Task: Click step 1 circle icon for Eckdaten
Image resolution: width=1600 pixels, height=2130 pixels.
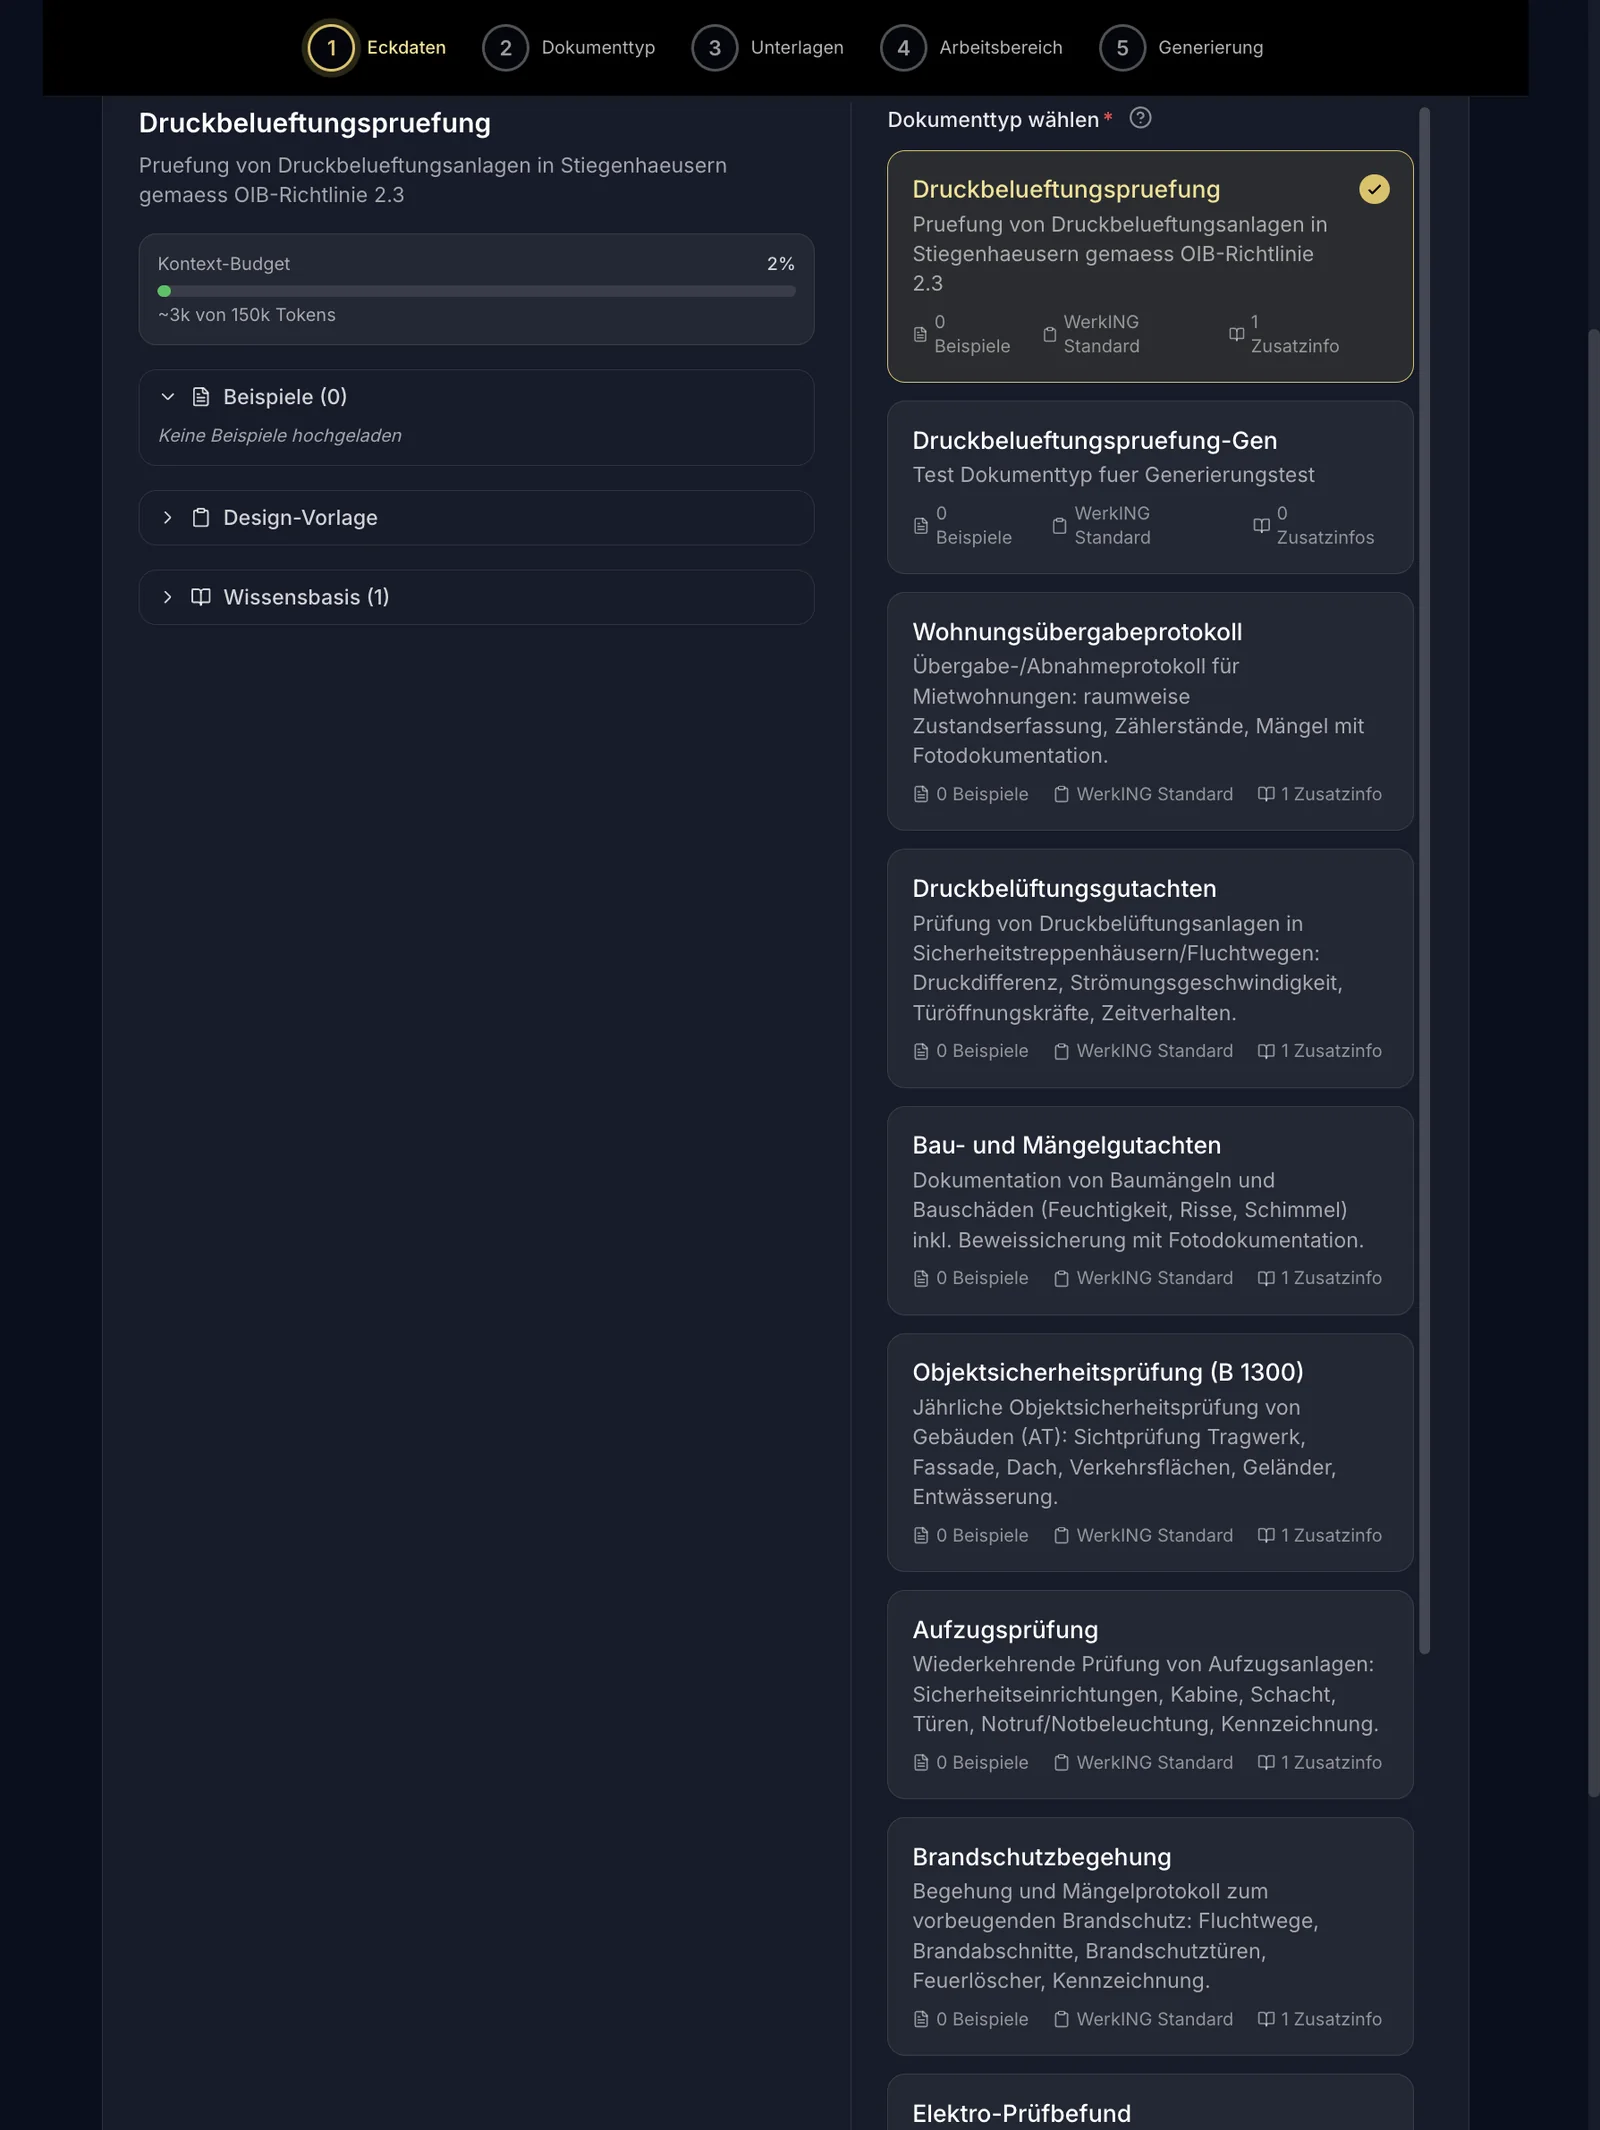Action: pos(331,47)
